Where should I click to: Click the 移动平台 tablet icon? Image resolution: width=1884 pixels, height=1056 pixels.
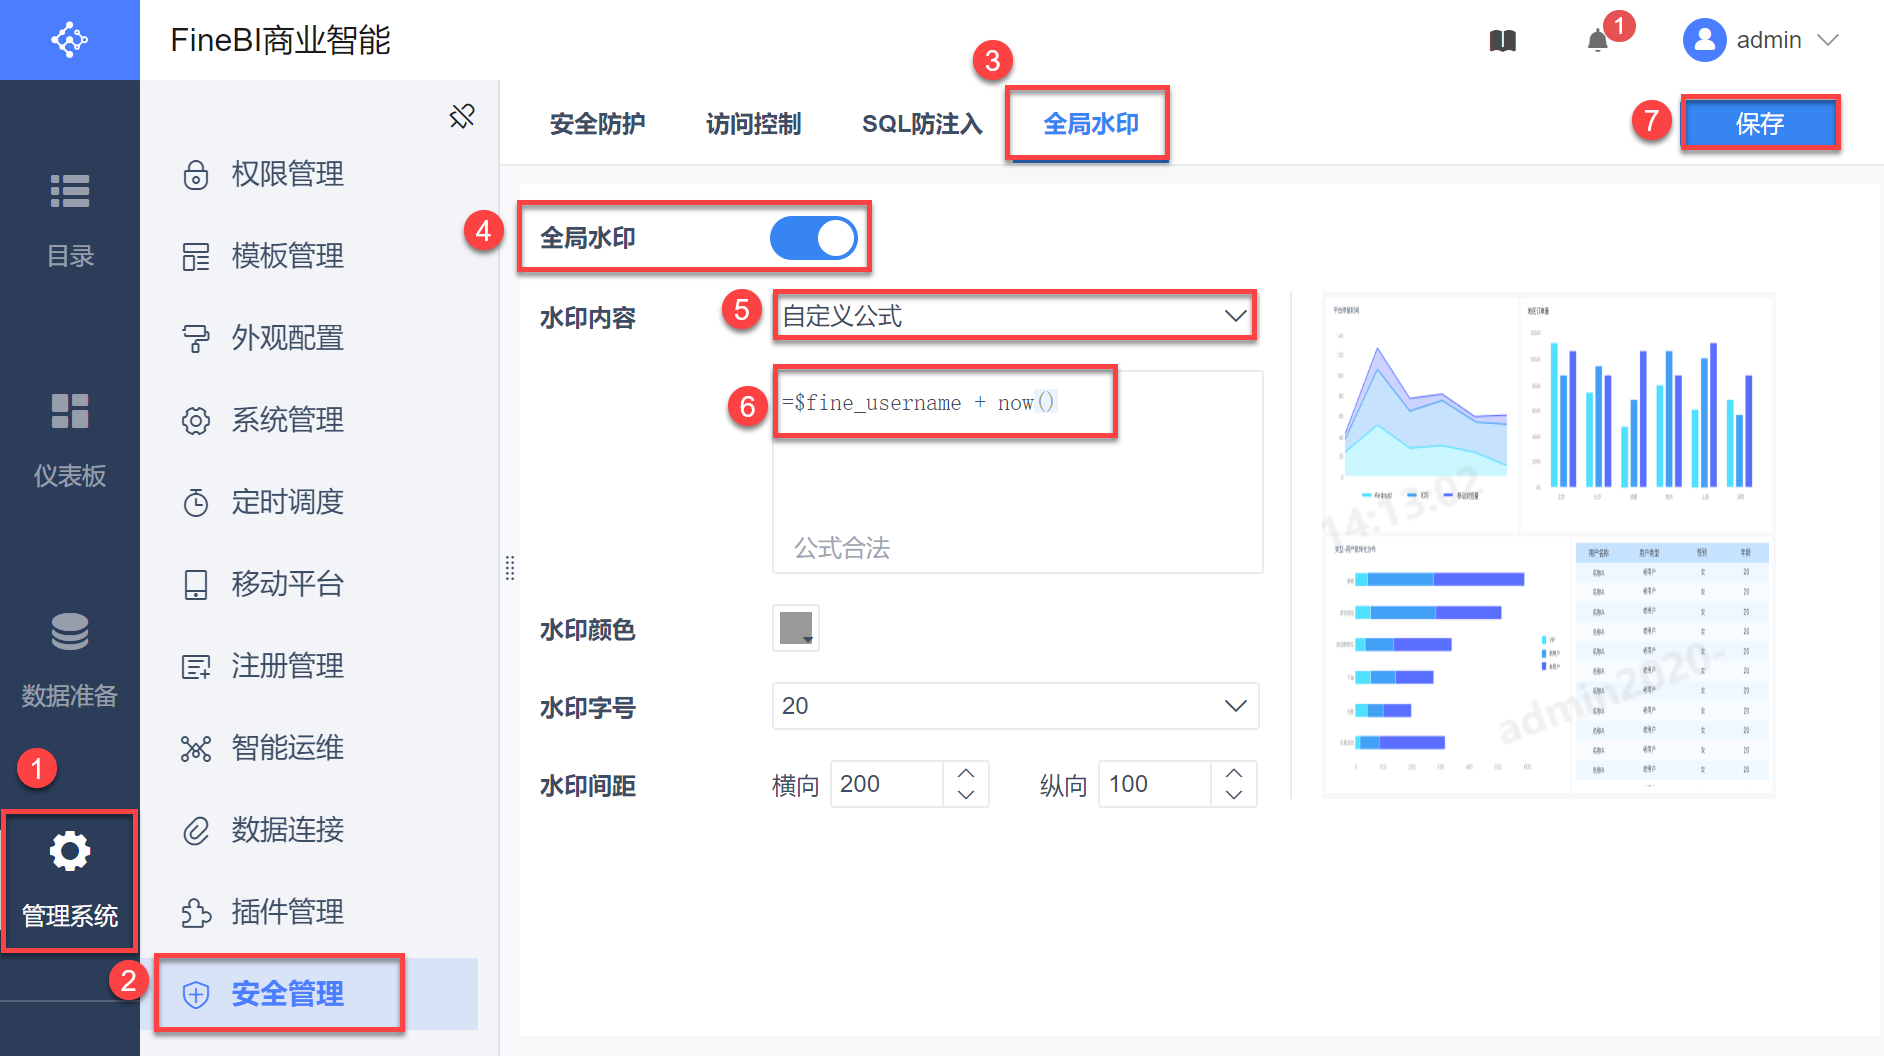(196, 584)
